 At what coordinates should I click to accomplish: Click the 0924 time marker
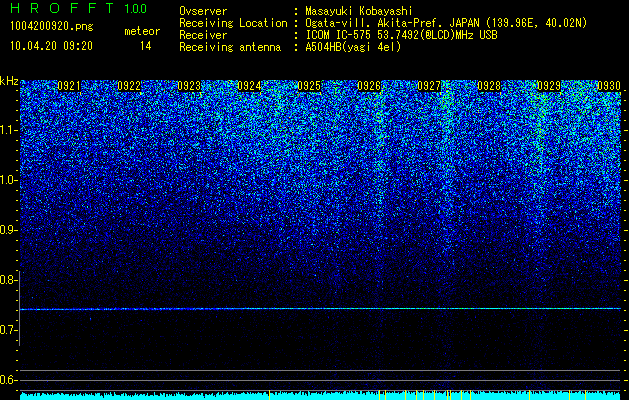249,86
